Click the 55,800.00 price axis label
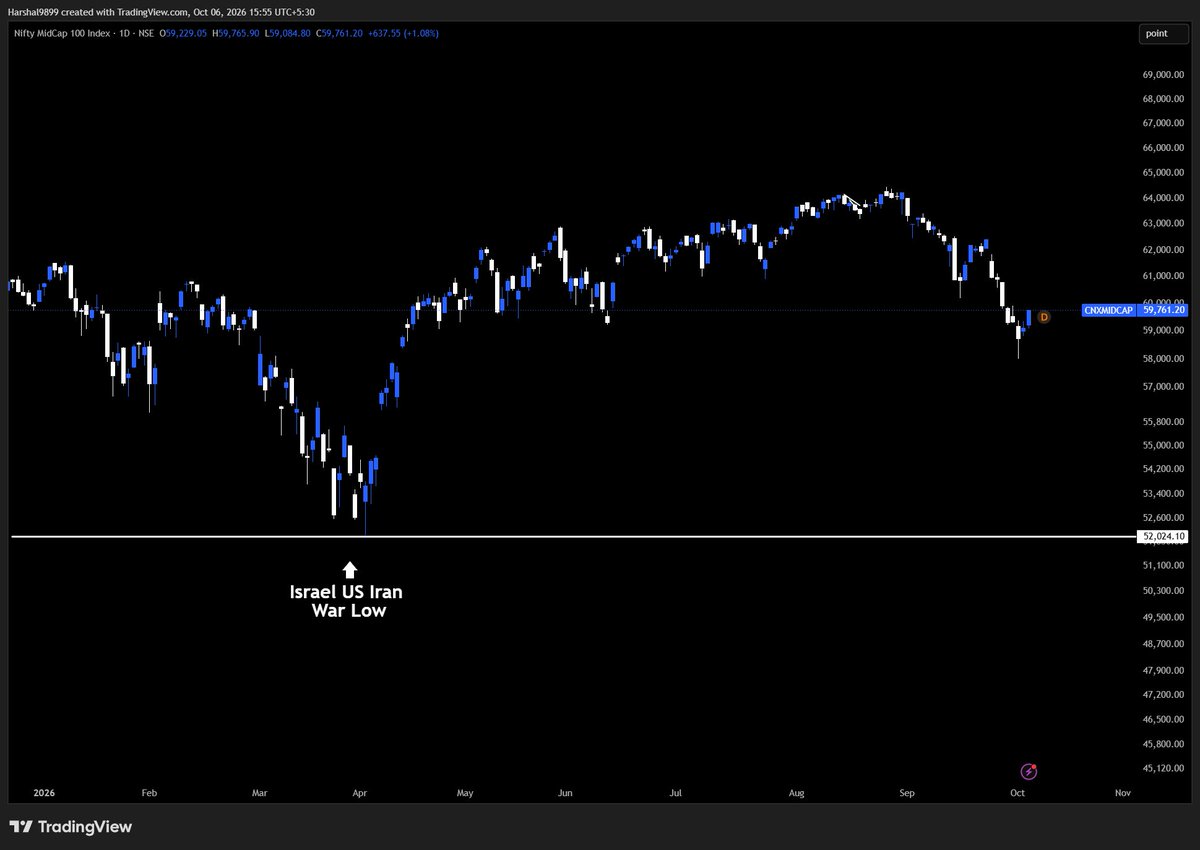The width and height of the screenshot is (1200, 850). 1164,422
